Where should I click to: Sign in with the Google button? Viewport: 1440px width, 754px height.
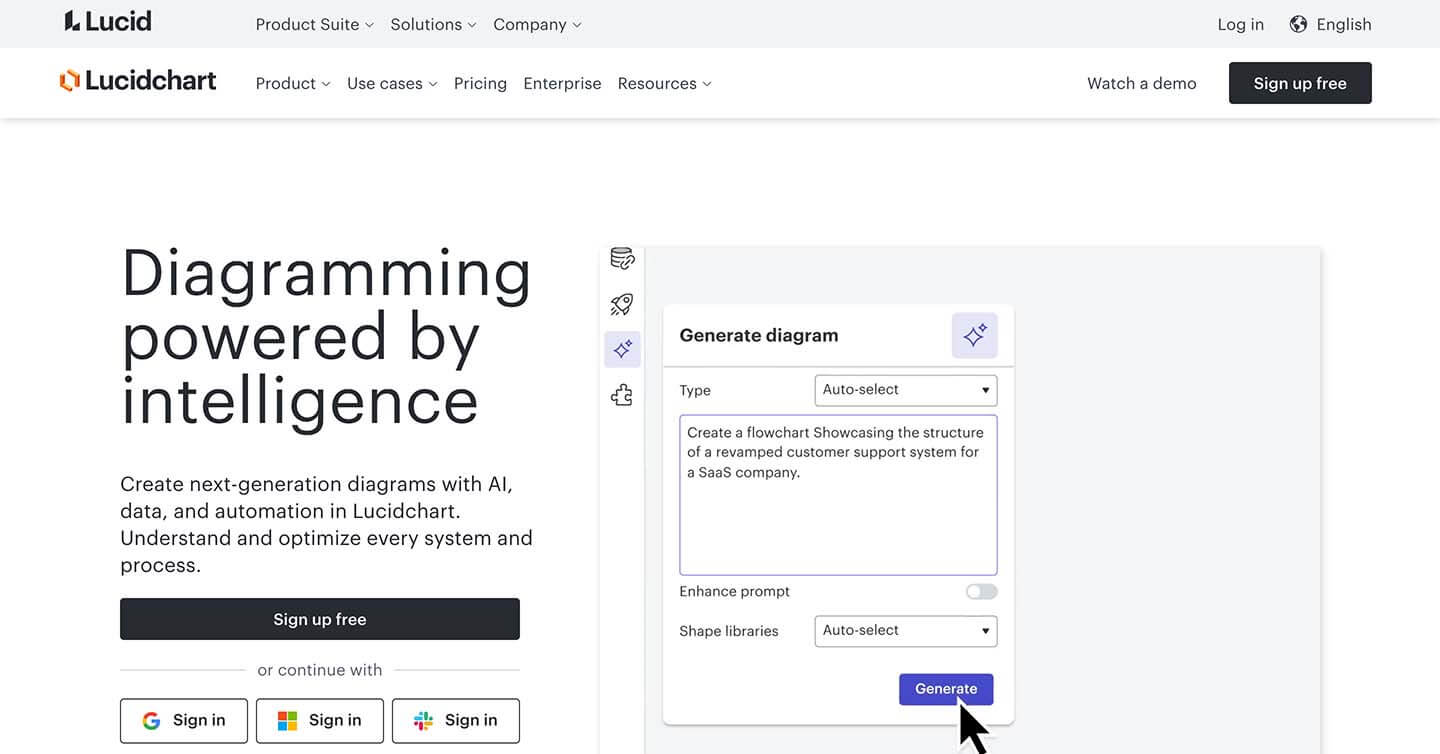pos(184,720)
